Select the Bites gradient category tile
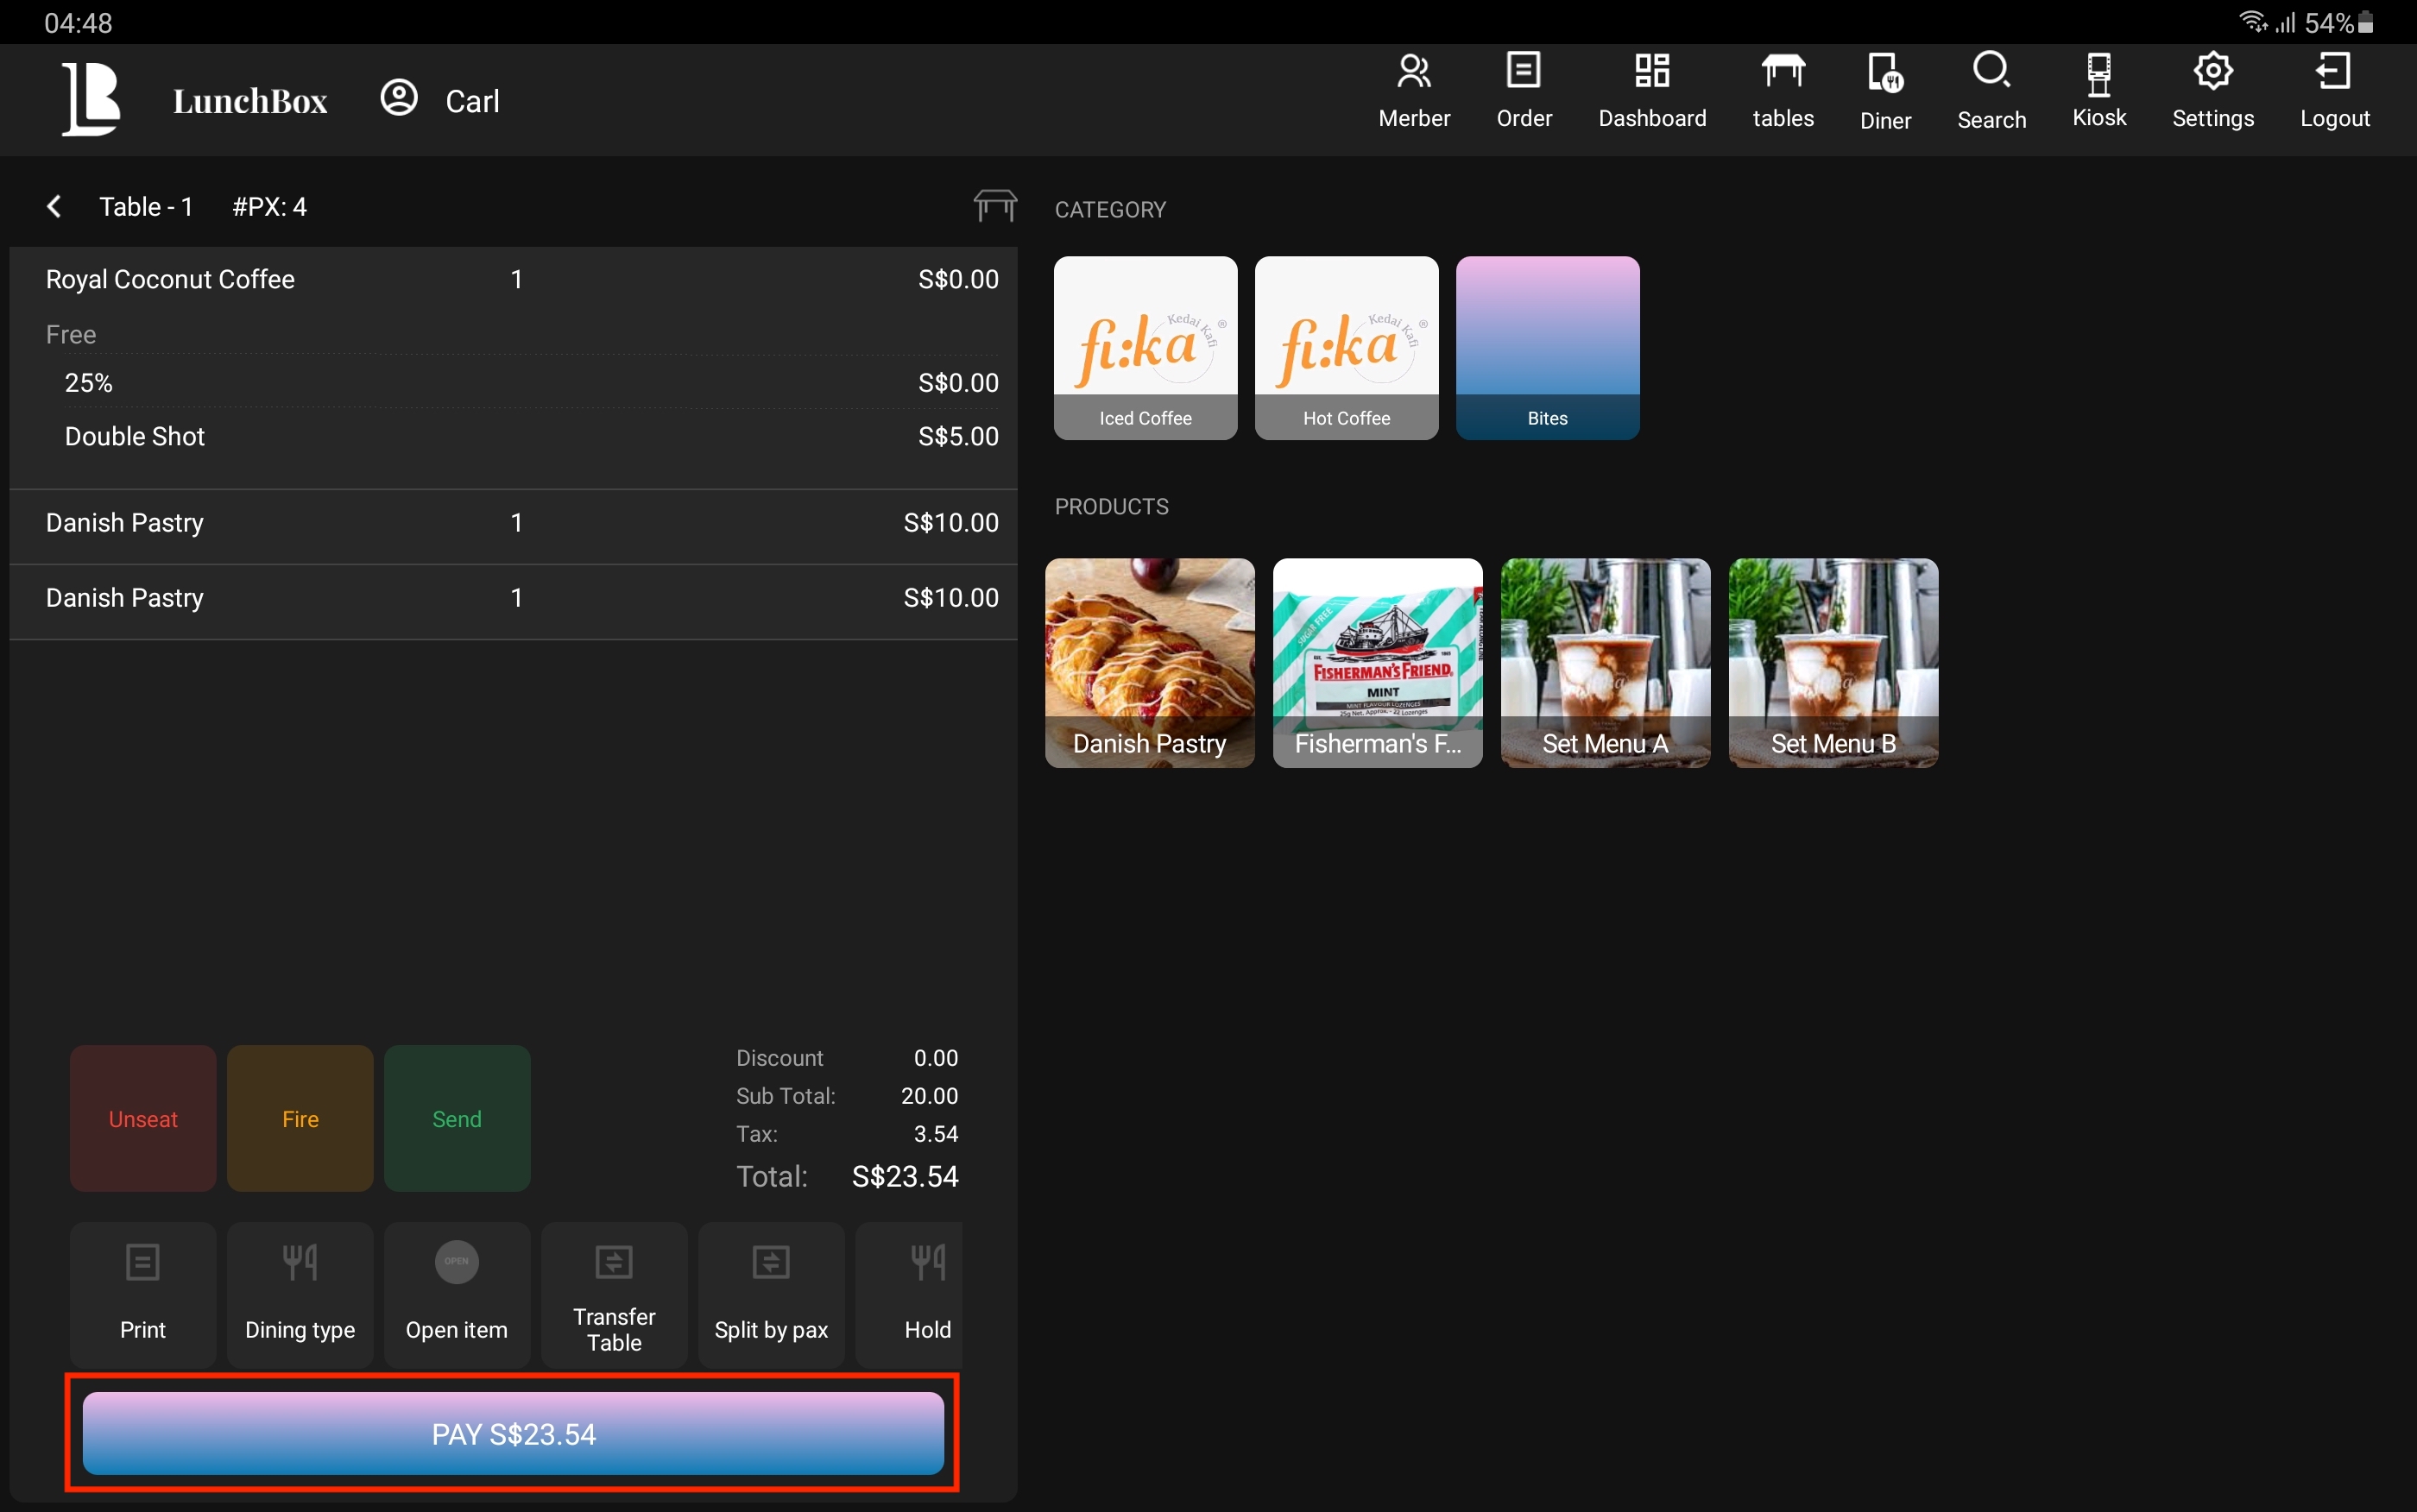 click(1547, 347)
